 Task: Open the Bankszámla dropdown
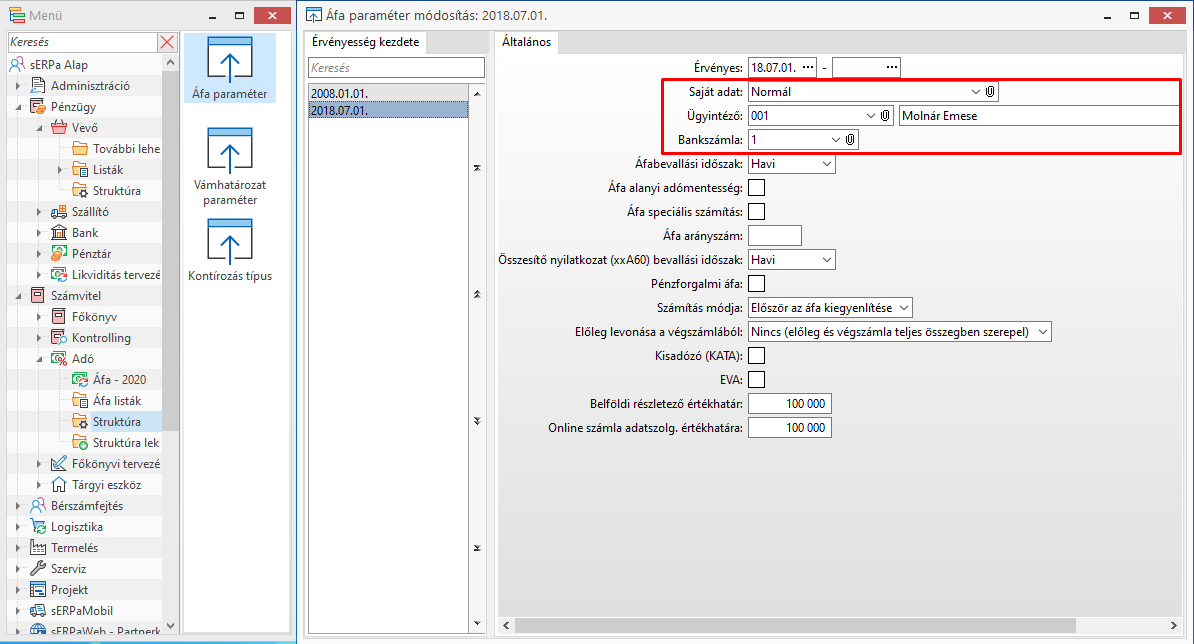(835, 140)
